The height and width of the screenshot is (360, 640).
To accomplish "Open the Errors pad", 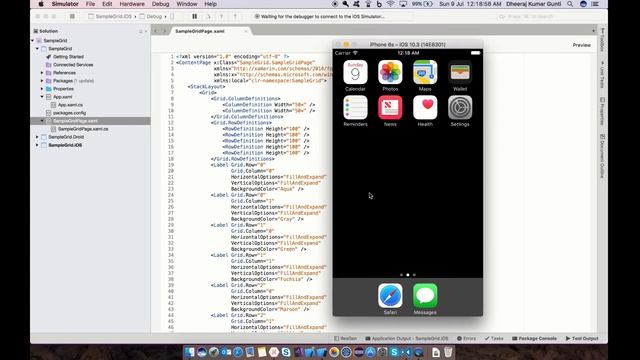I will 466,338.
